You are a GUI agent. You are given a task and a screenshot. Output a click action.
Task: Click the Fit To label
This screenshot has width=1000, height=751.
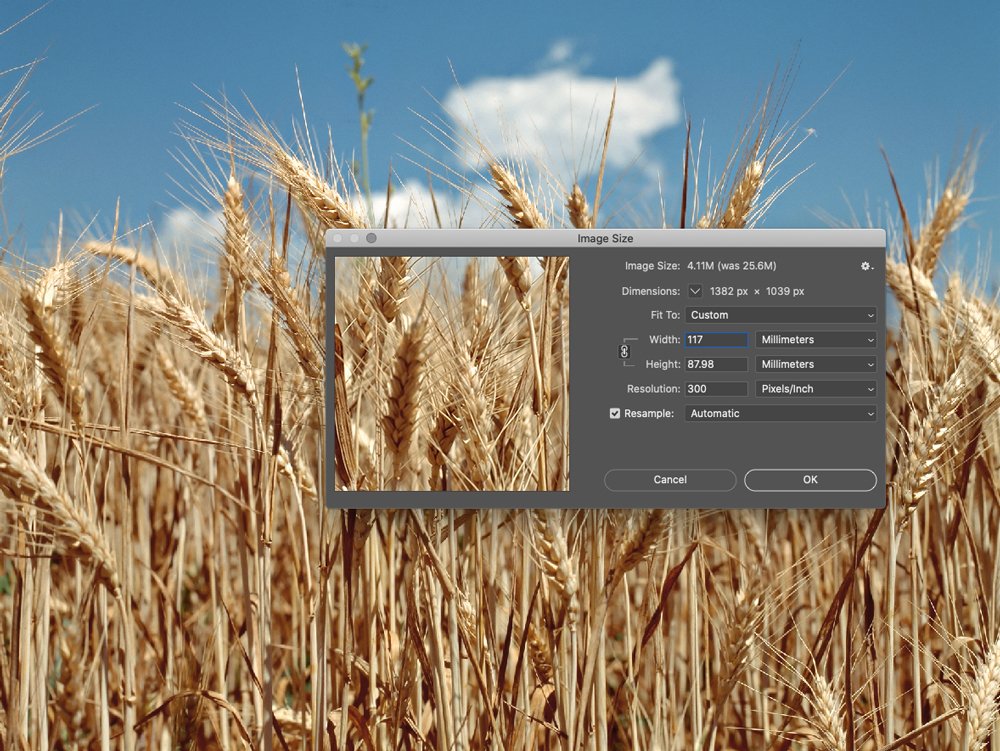tap(665, 315)
